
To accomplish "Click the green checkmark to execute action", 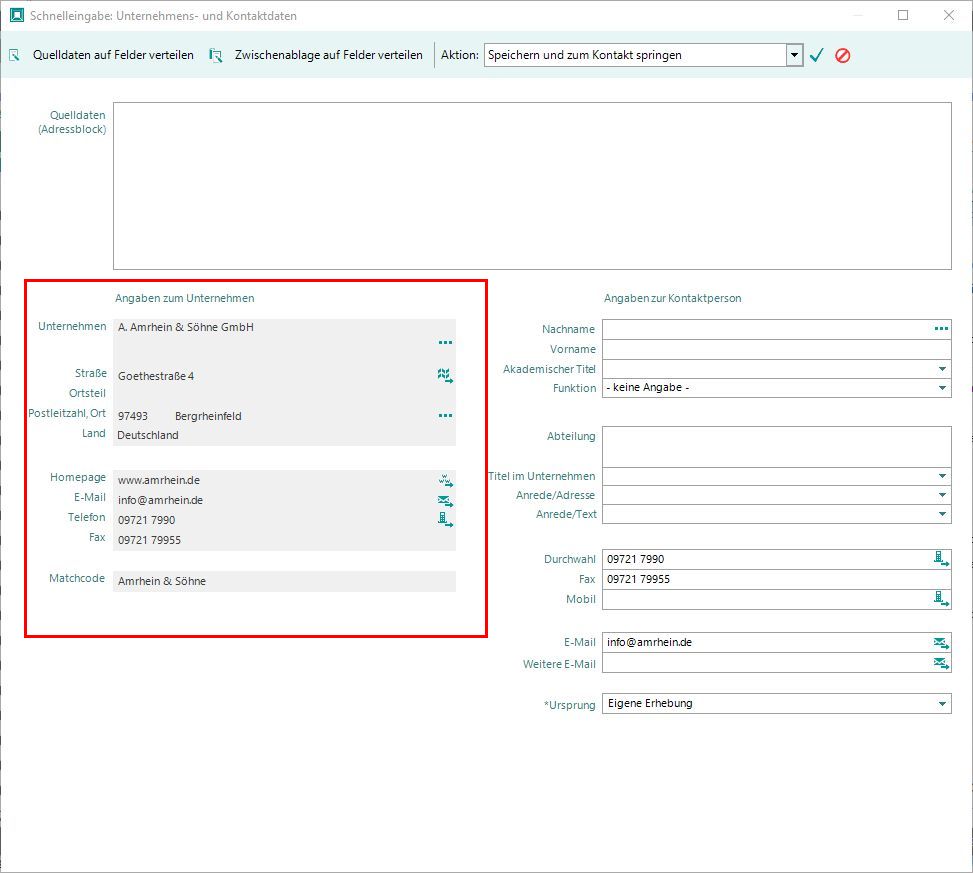I will [x=816, y=55].
